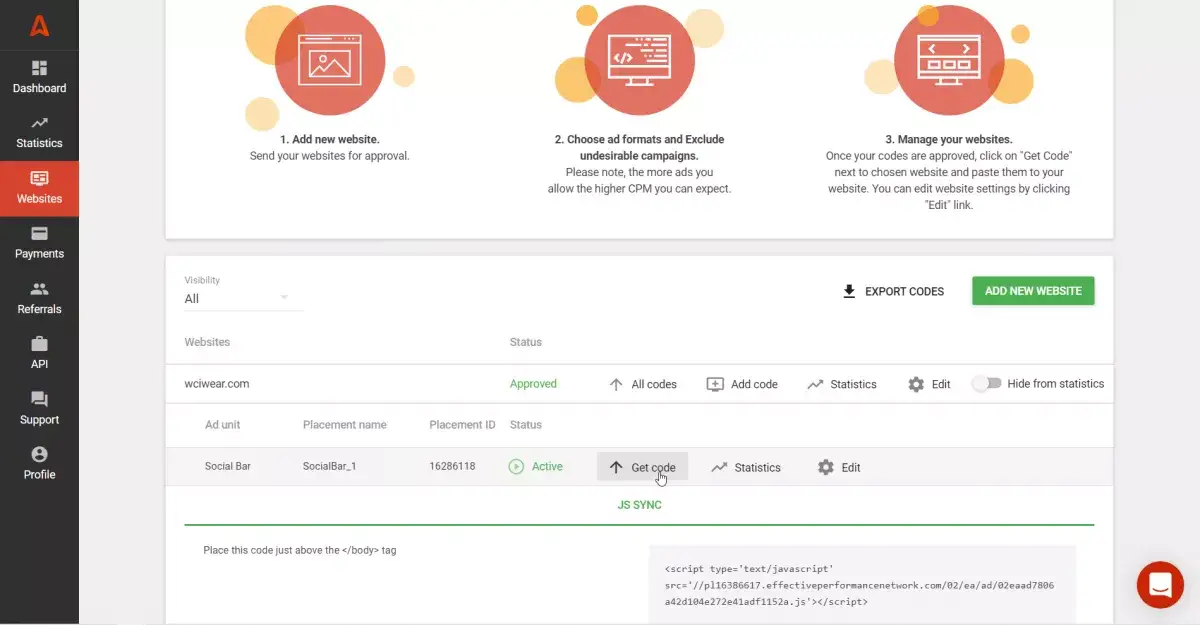Open the Support chat icon
The width and height of the screenshot is (1200, 625).
point(39,400)
